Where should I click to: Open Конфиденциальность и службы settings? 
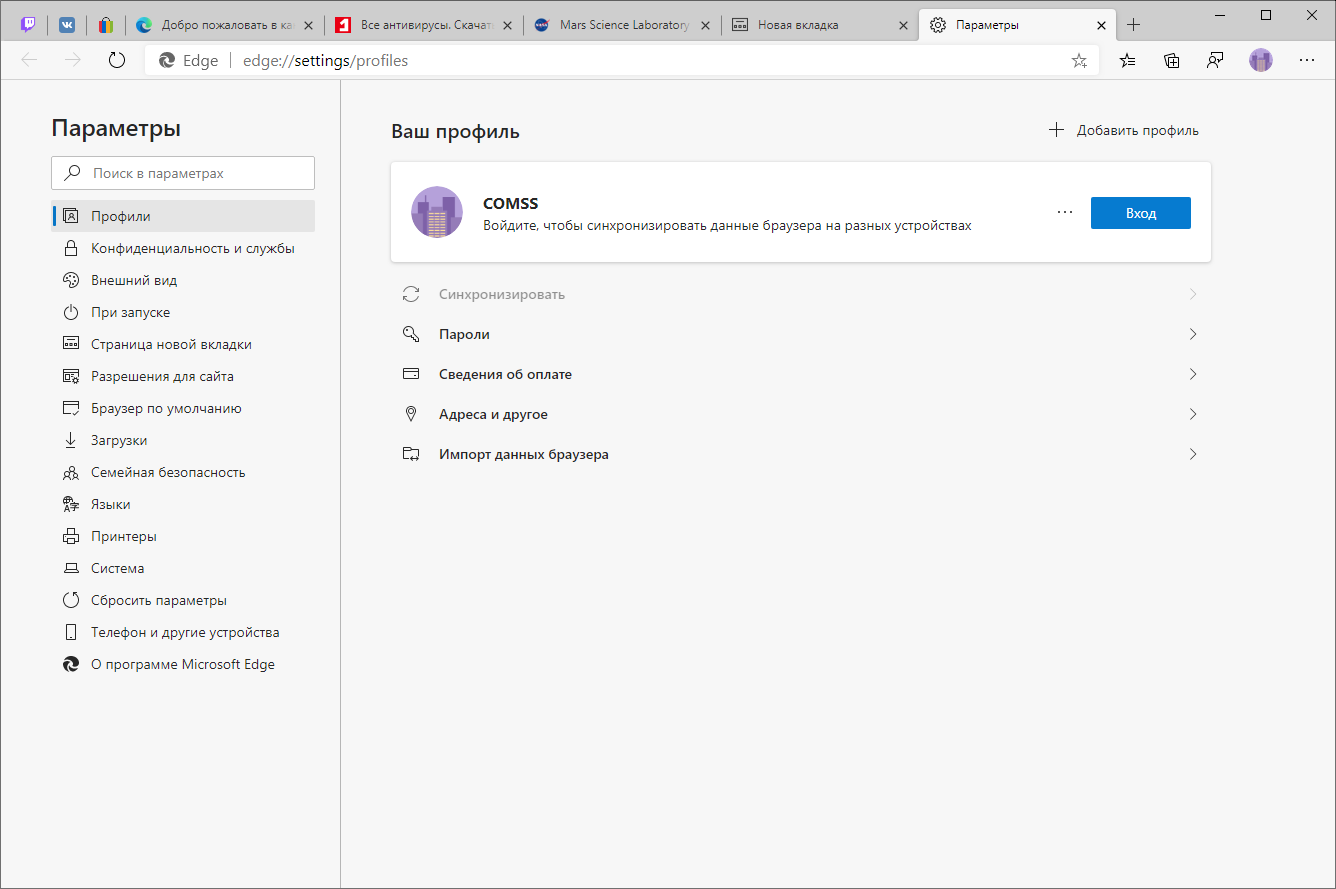pos(192,248)
